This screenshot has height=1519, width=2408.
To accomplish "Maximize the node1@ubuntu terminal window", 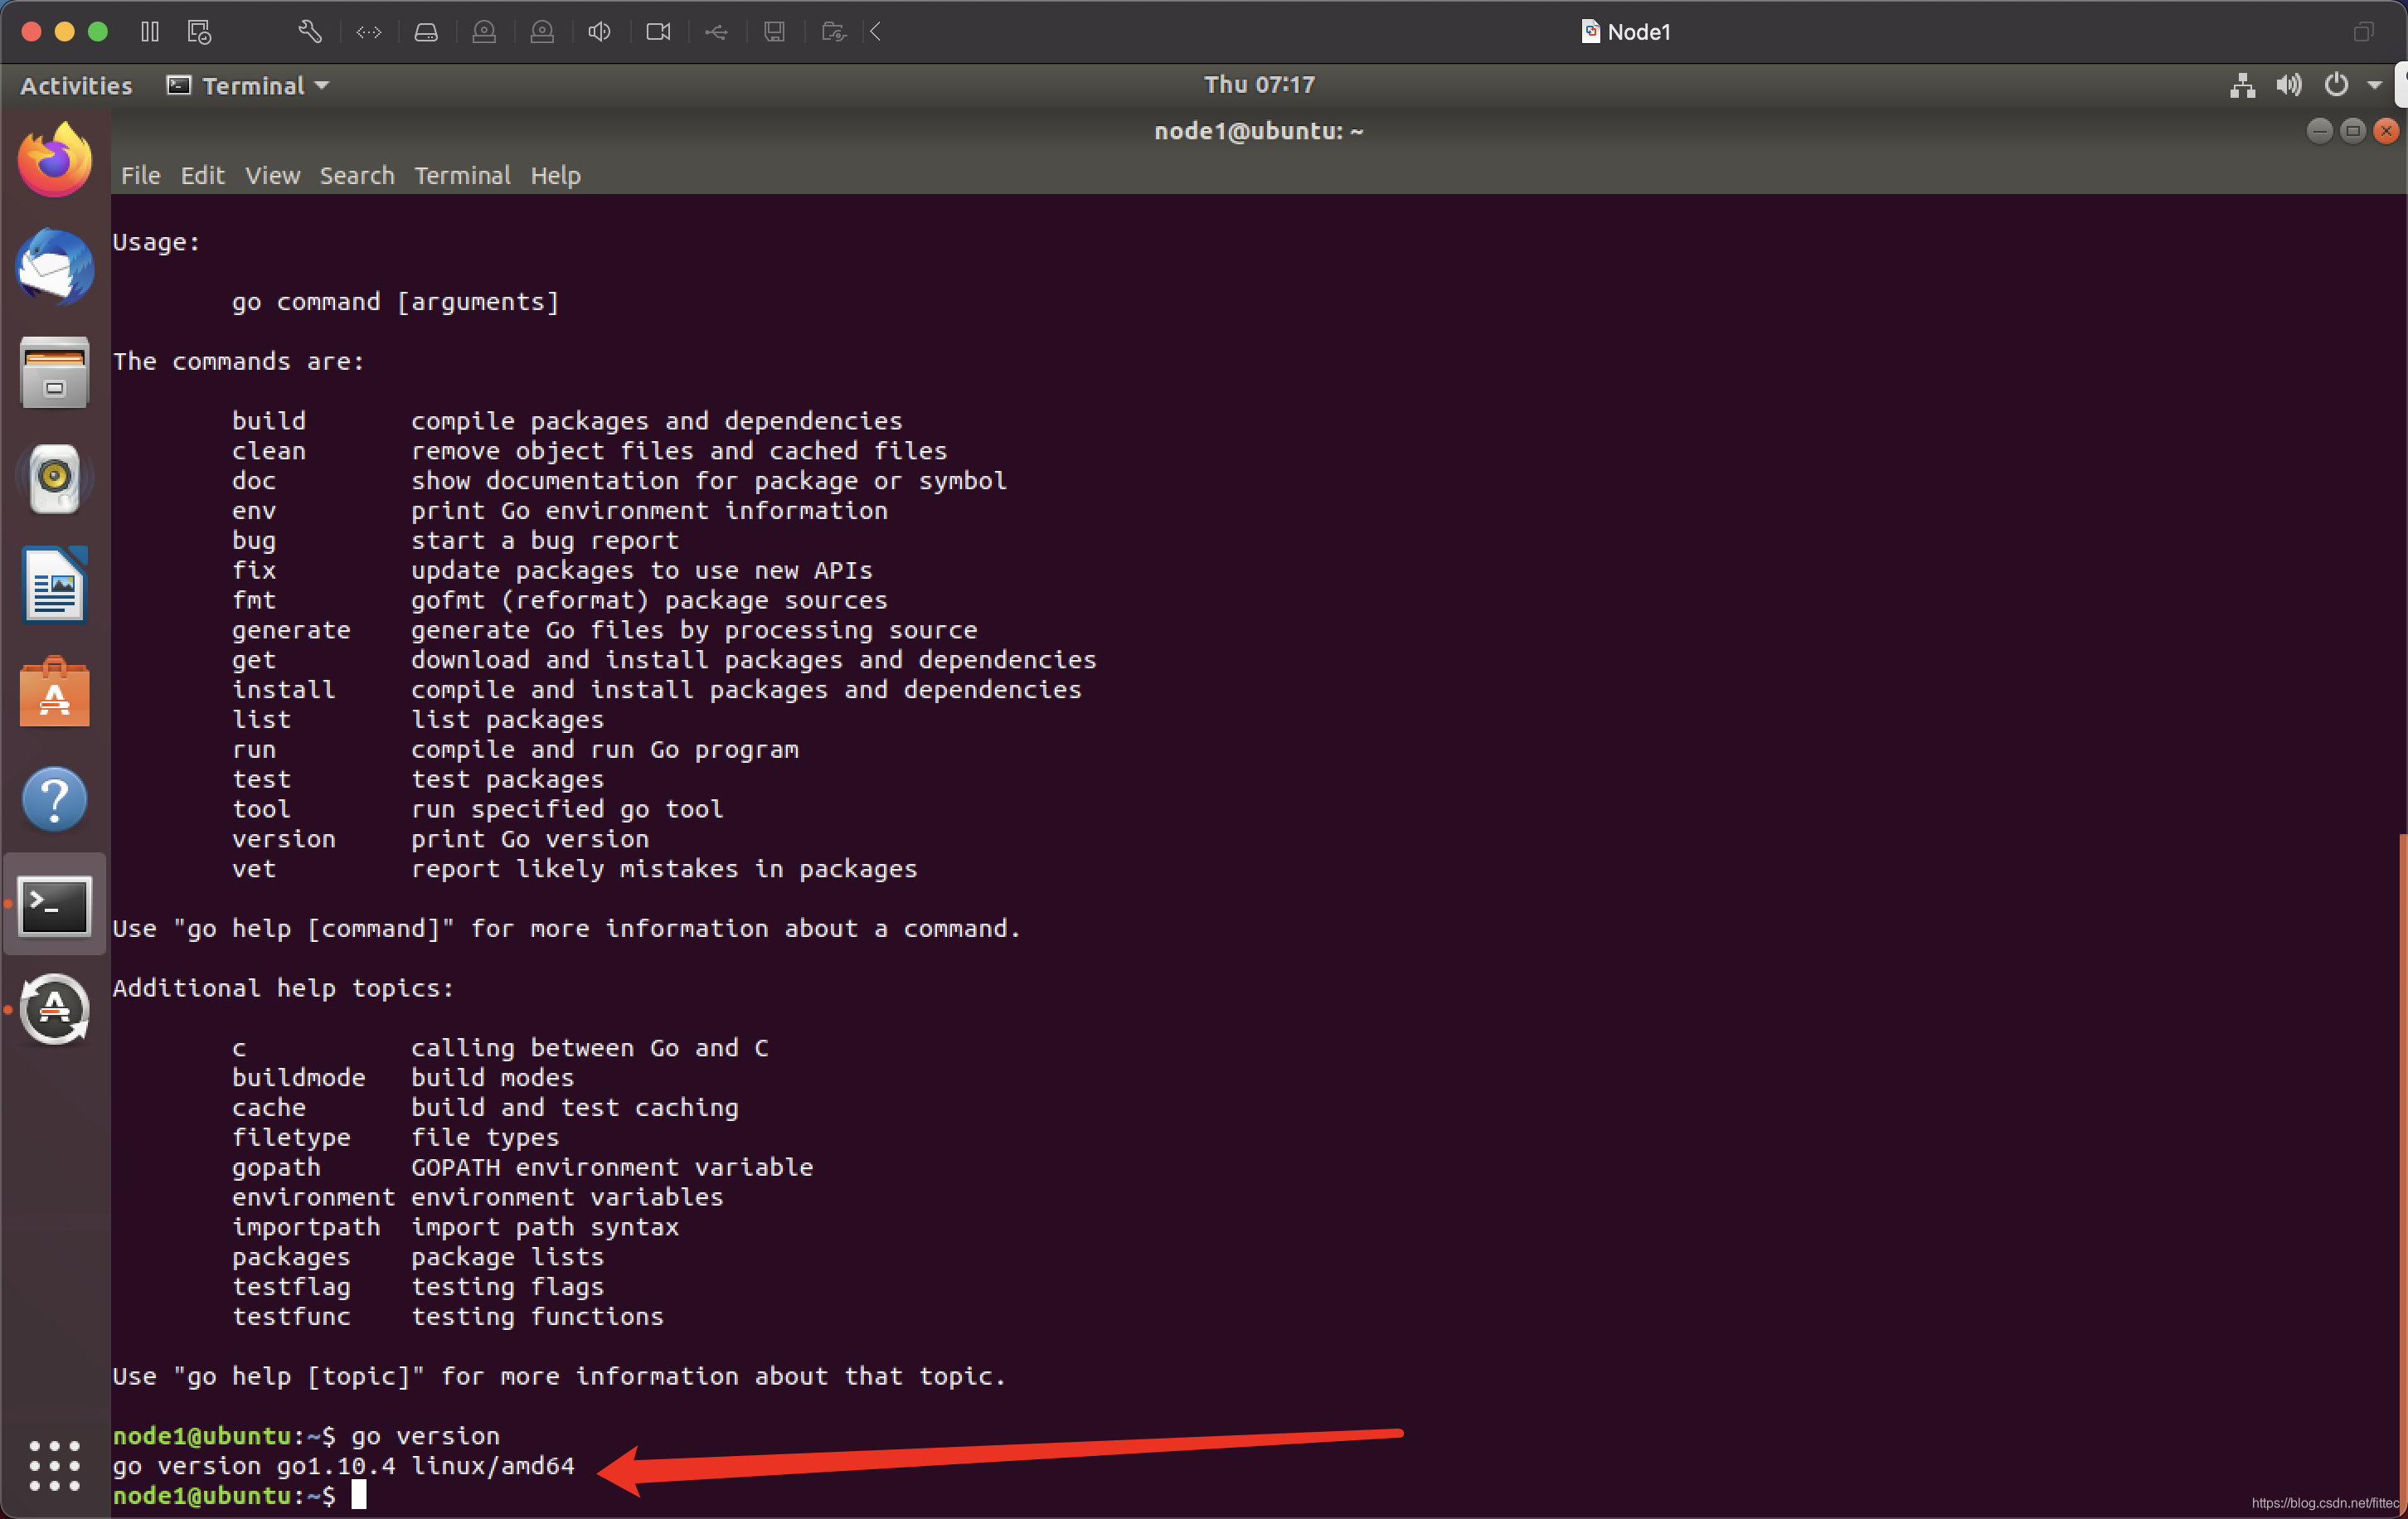I will click(2353, 131).
